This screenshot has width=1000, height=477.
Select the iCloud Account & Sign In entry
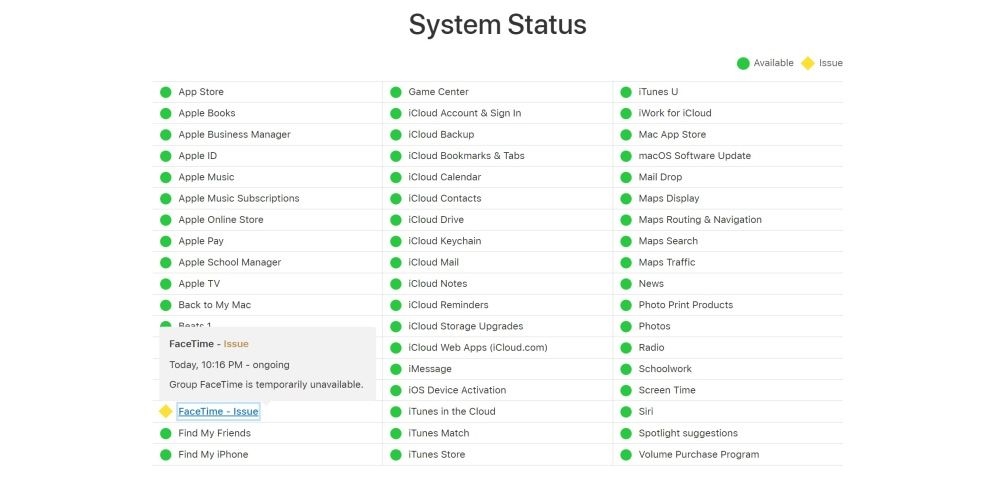point(465,113)
